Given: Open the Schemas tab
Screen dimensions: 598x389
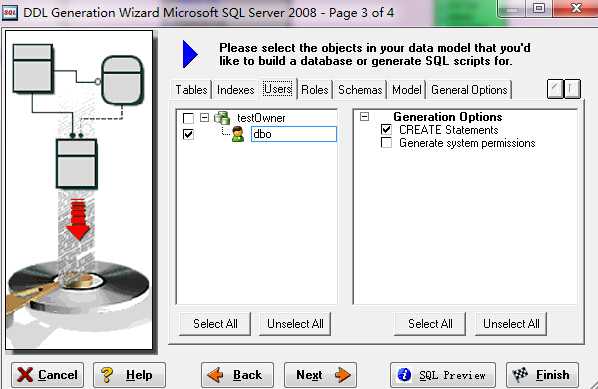Looking at the screenshot, I should coord(360,90).
